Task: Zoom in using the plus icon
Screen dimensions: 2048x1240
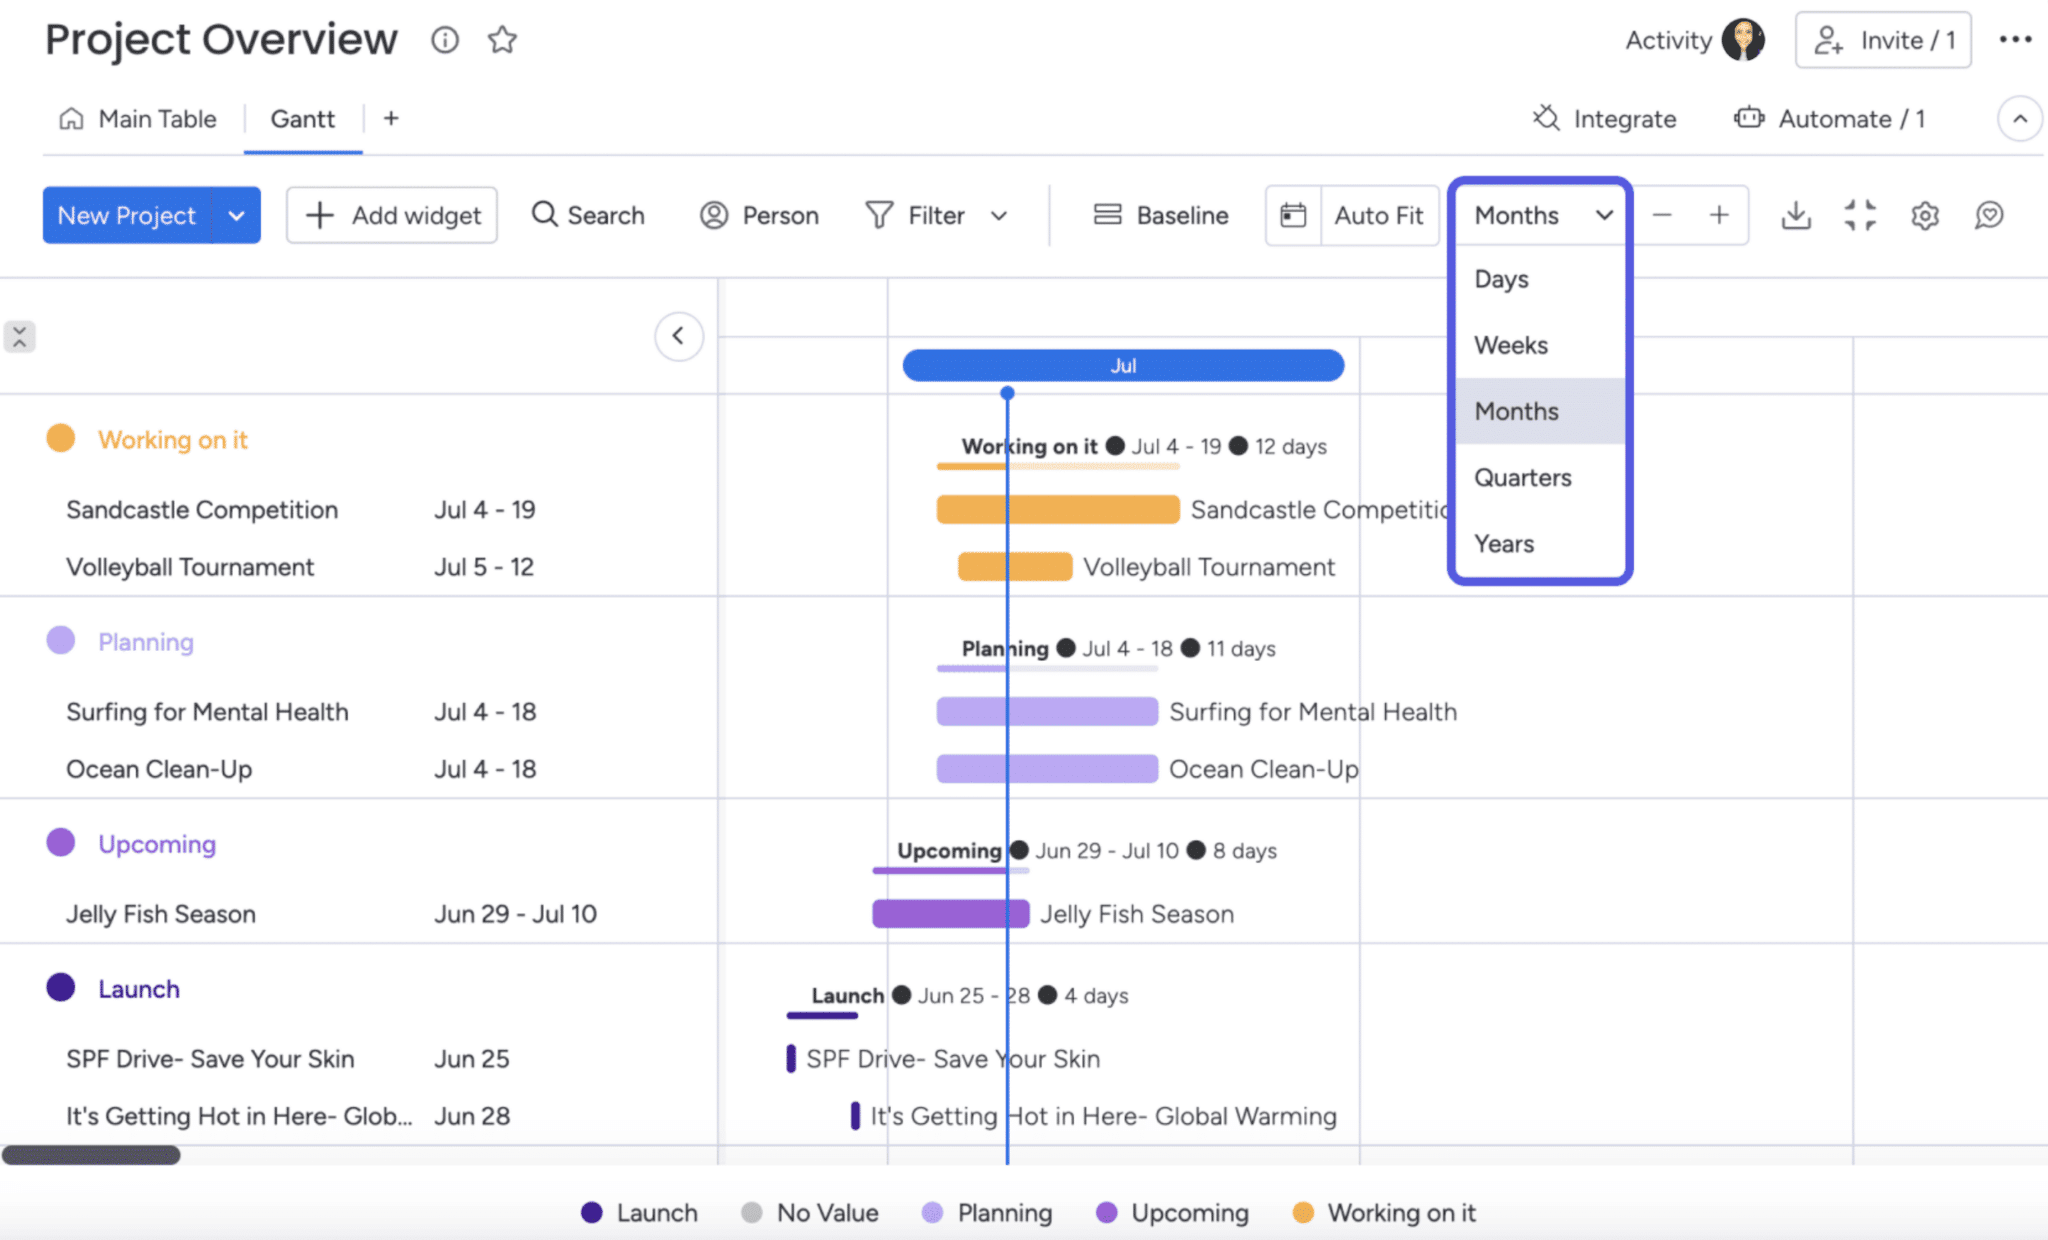Action: pos(1720,215)
